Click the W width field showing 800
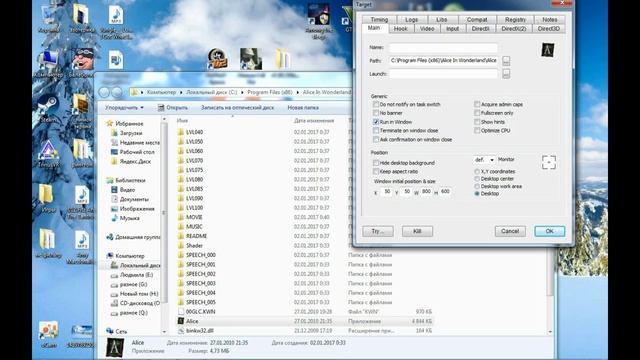This screenshot has height=360, width=640. (427, 191)
